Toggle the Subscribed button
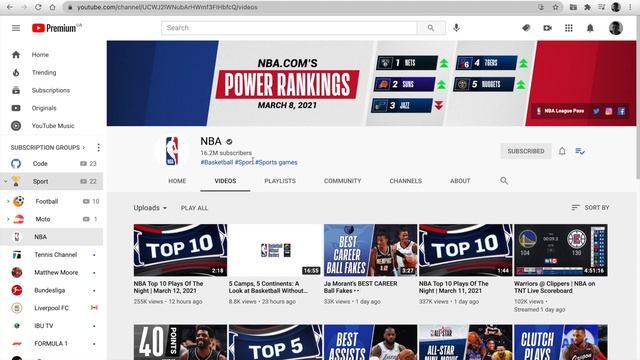 coord(526,151)
